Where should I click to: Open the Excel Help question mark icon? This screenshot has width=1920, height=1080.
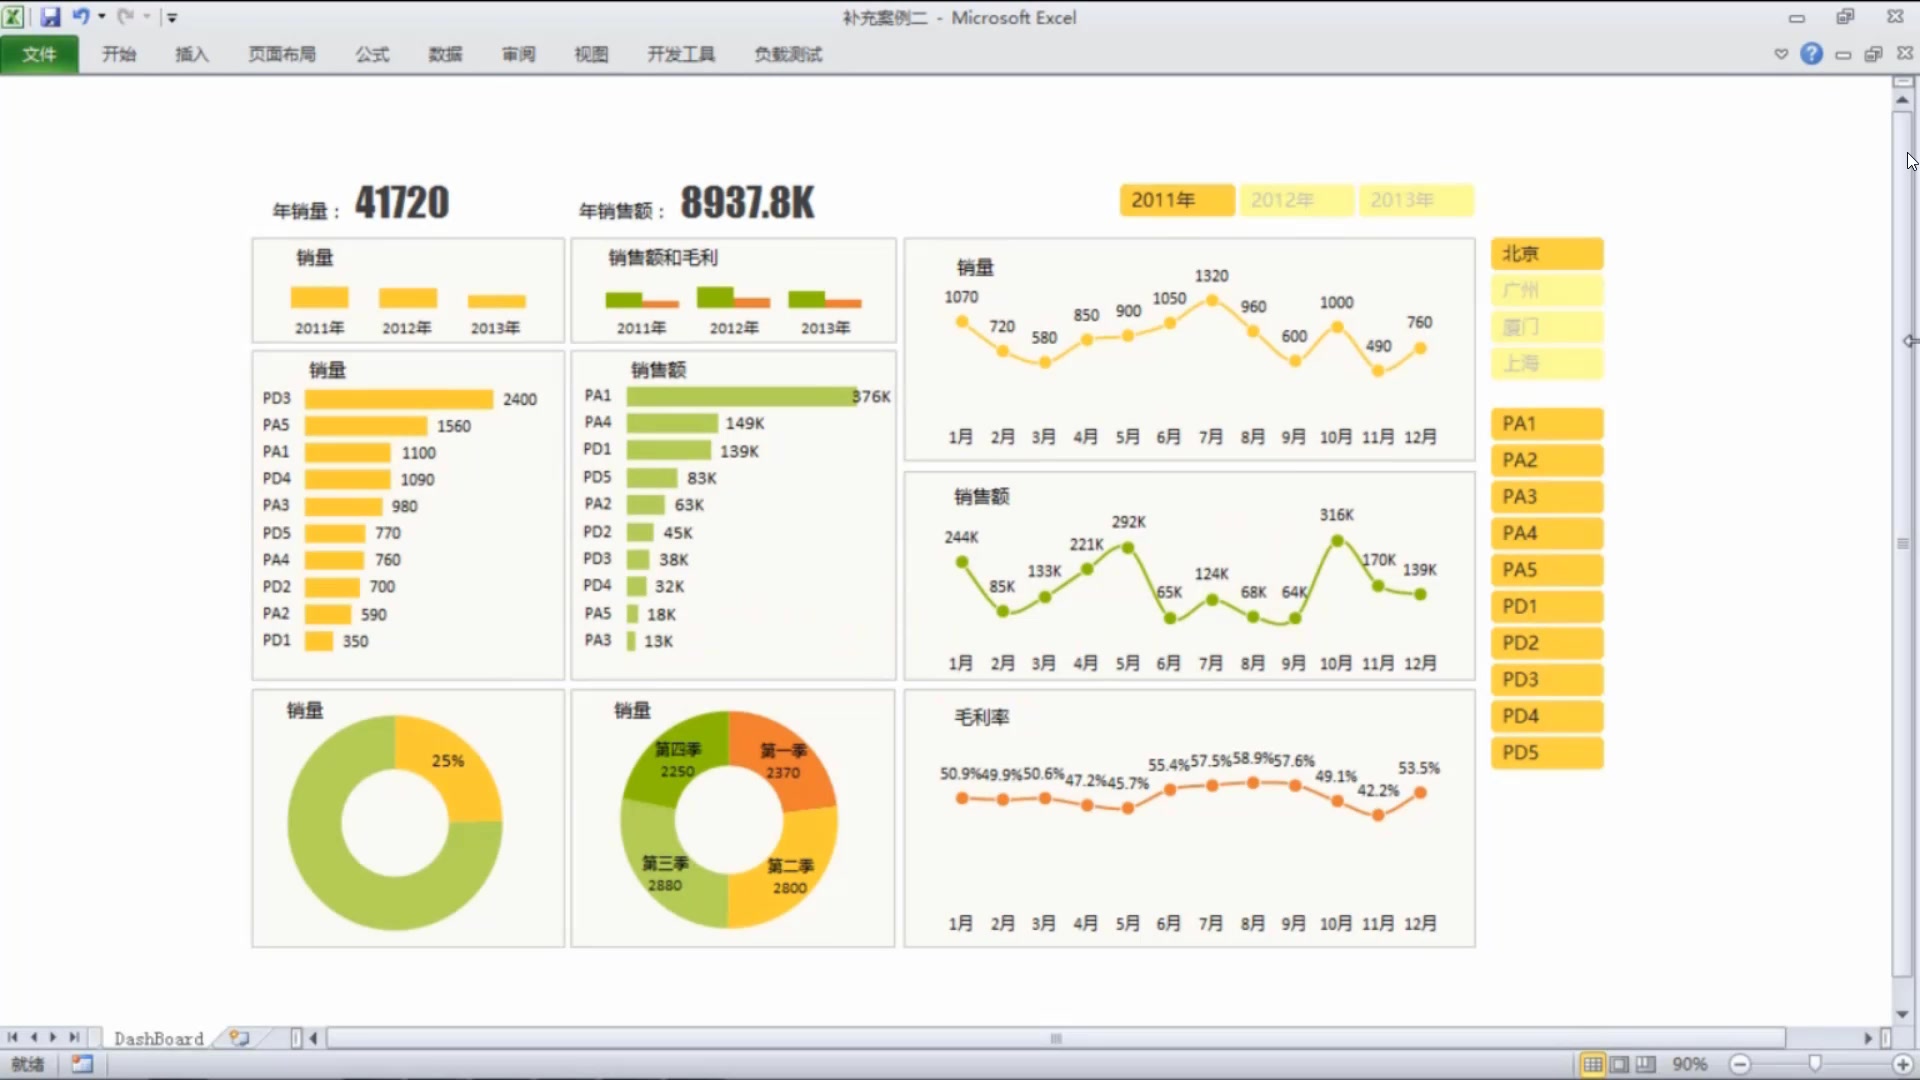[x=1811, y=54]
